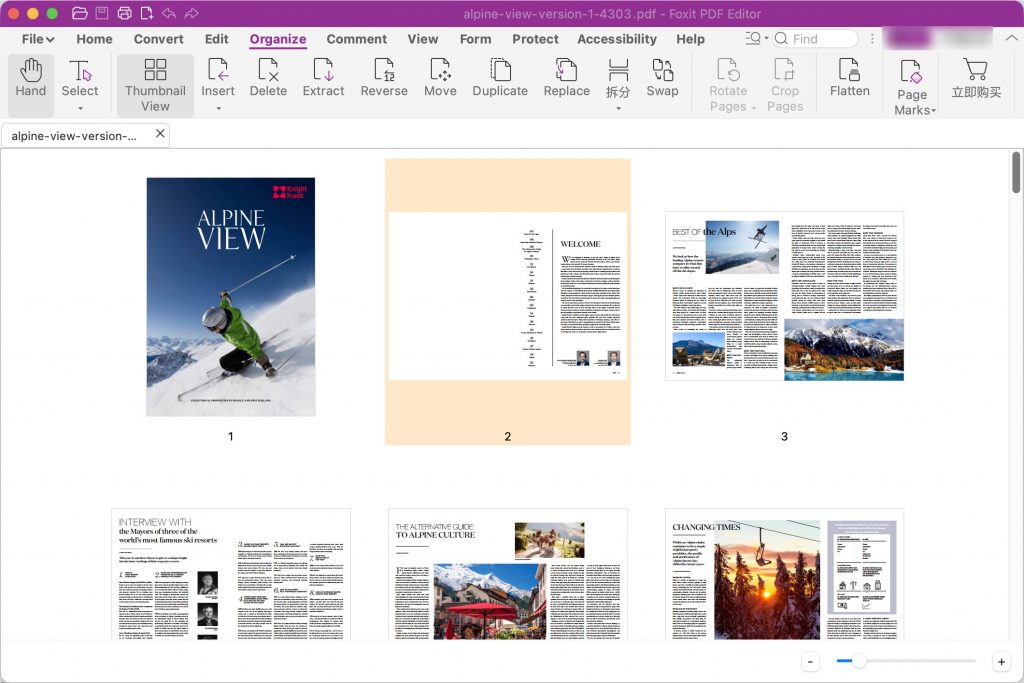Click the Move pages tool
The height and width of the screenshot is (683, 1024).
[440, 78]
